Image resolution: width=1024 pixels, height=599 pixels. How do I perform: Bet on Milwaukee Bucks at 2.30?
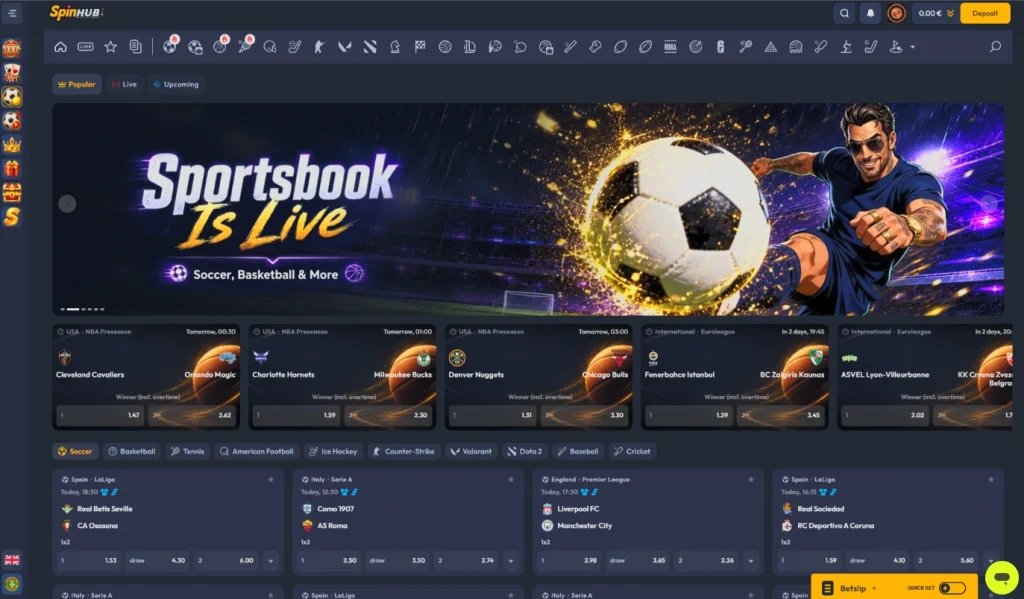(x=388, y=415)
